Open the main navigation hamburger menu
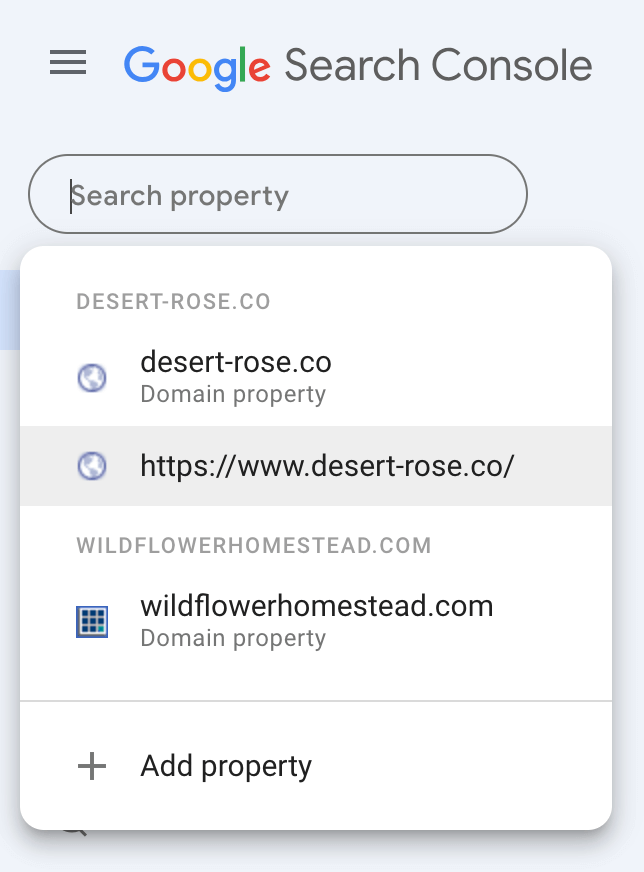The height and width of the screenshot is (872, 644). [68, 64]
